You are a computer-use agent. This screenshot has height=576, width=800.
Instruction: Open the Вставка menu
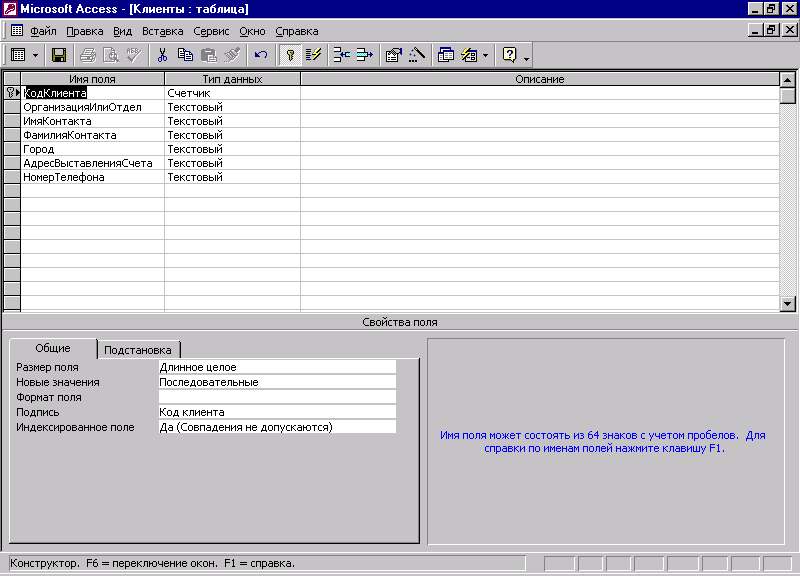pos(162,31)
